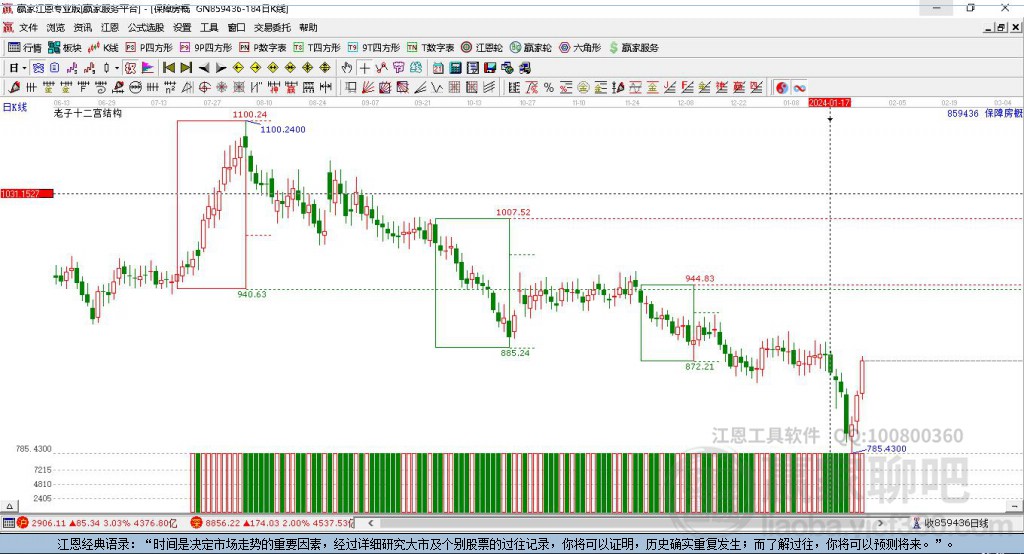This screenshot has width=1024, height=554.
Task: Open the 9P四方形 tool
Action: [x=206, y=48]
